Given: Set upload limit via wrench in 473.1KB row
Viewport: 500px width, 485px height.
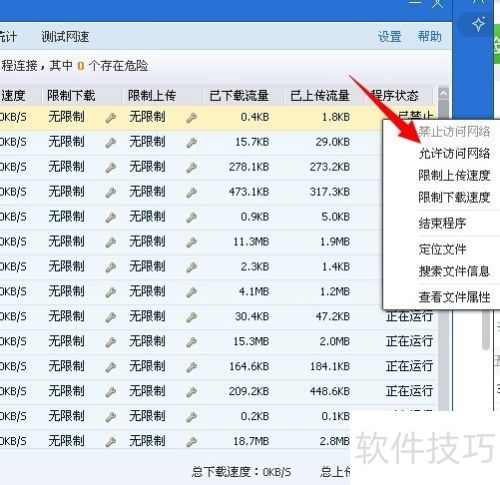Looking at the screenshot, I should (191, 193).
